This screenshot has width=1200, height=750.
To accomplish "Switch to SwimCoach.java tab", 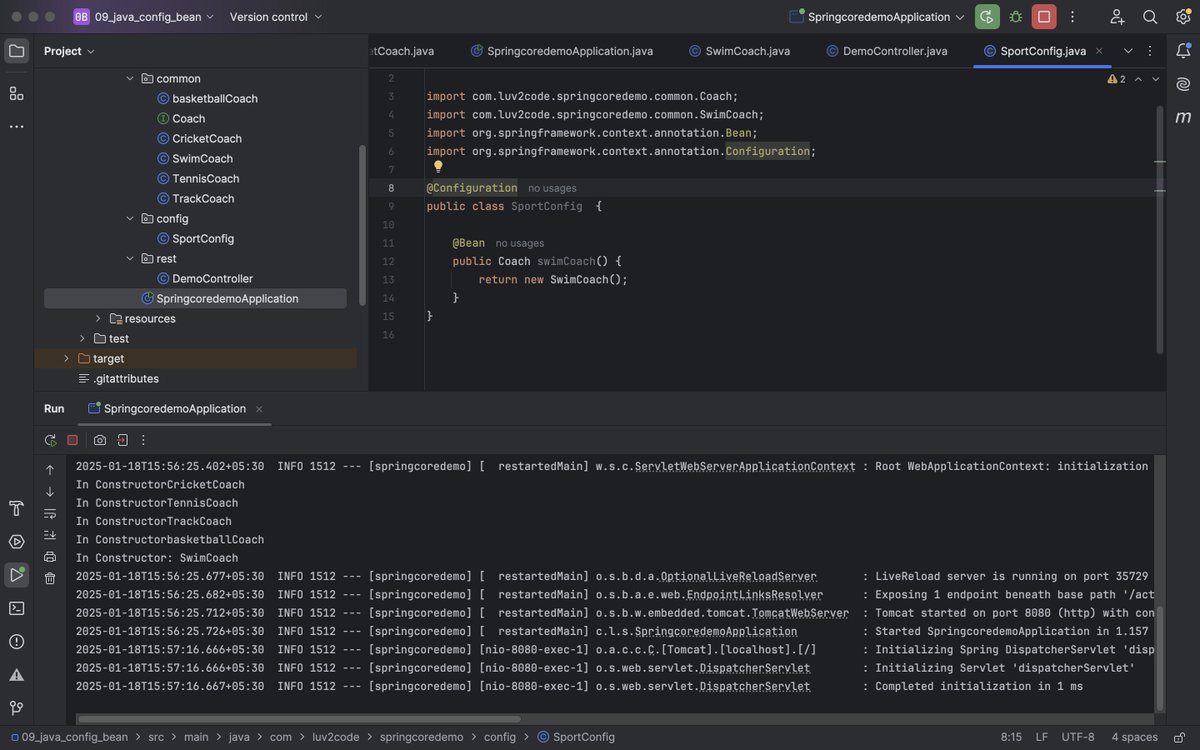I will tap(739, 51).
